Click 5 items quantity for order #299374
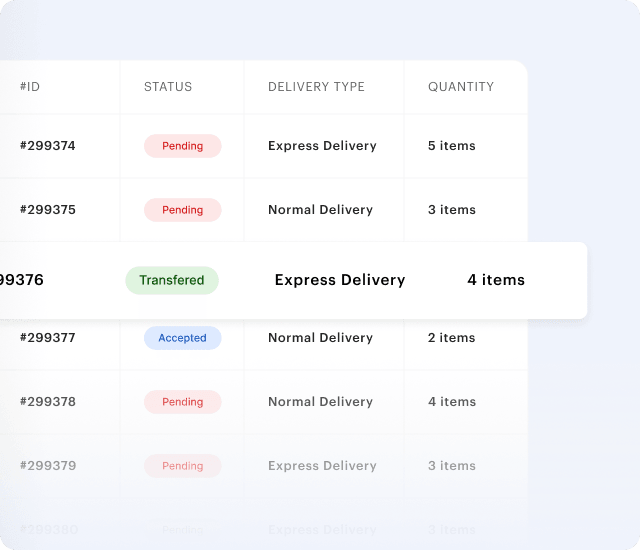The image size is (640, 550). pos(452,146)
